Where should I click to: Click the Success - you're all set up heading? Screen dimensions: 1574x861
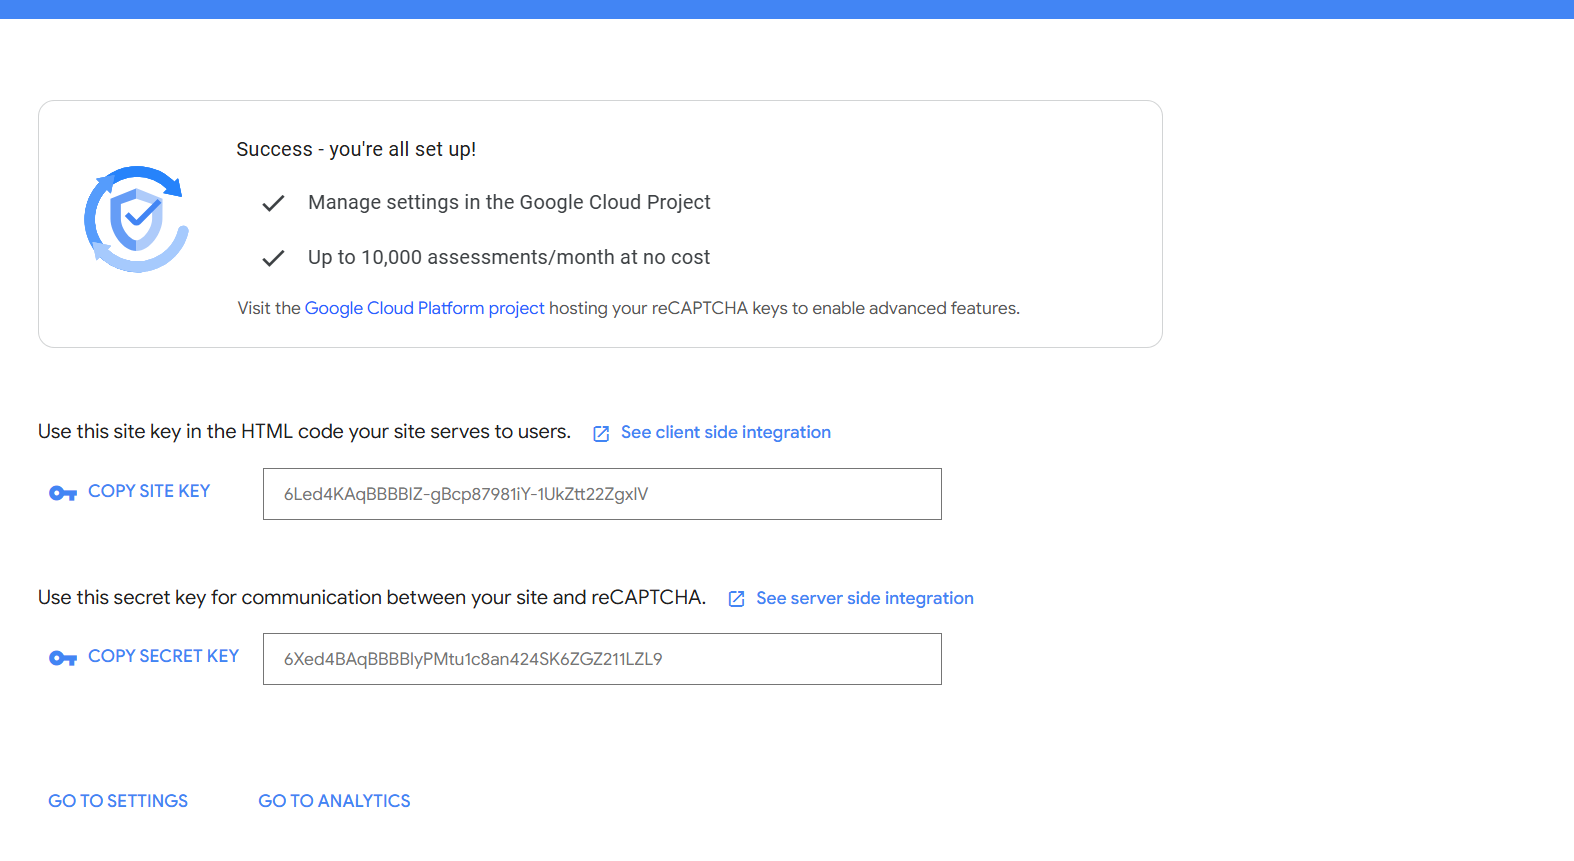coord(356,149)
